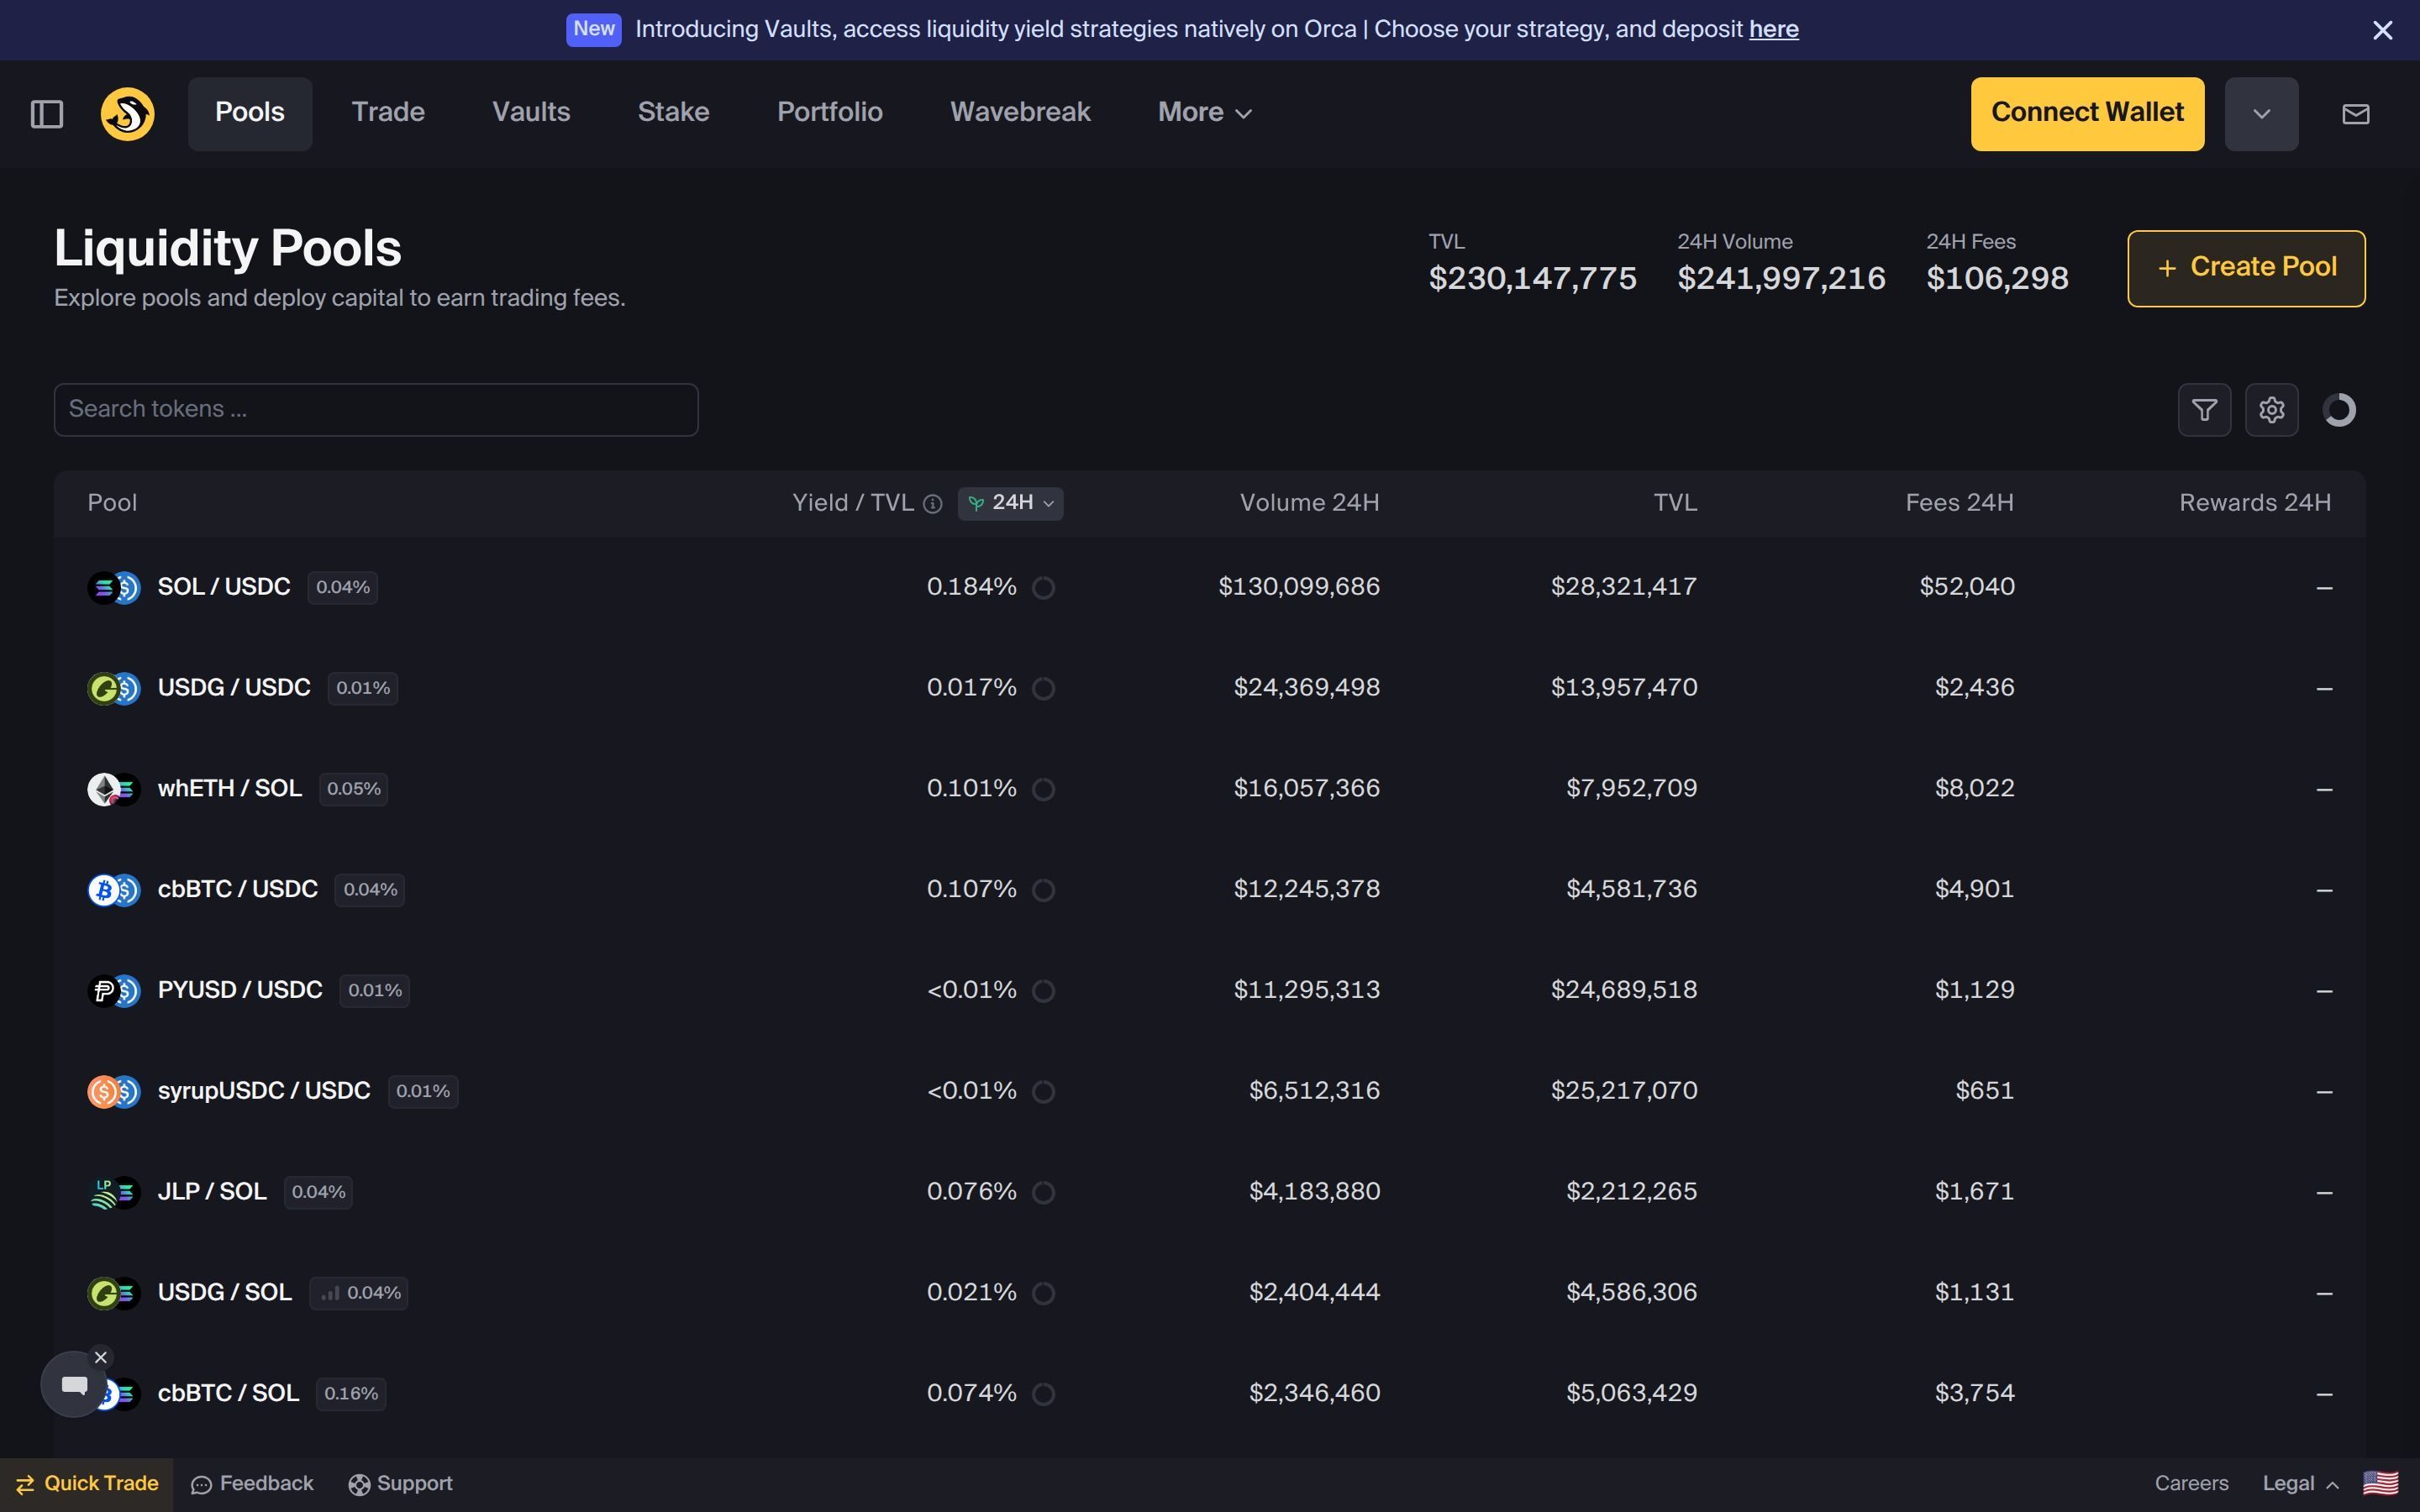Collapse the left sidebar panel
This screenshot has height=1512, width=2420.
coord(46,114)
